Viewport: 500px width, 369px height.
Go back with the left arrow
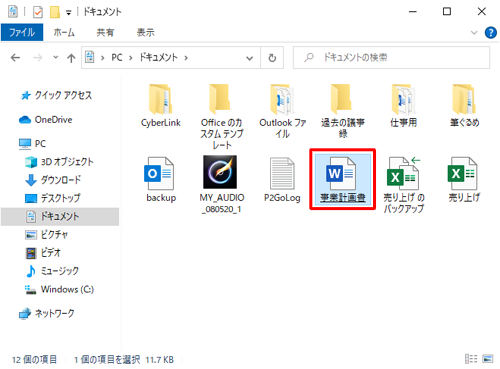coord(15,58)
